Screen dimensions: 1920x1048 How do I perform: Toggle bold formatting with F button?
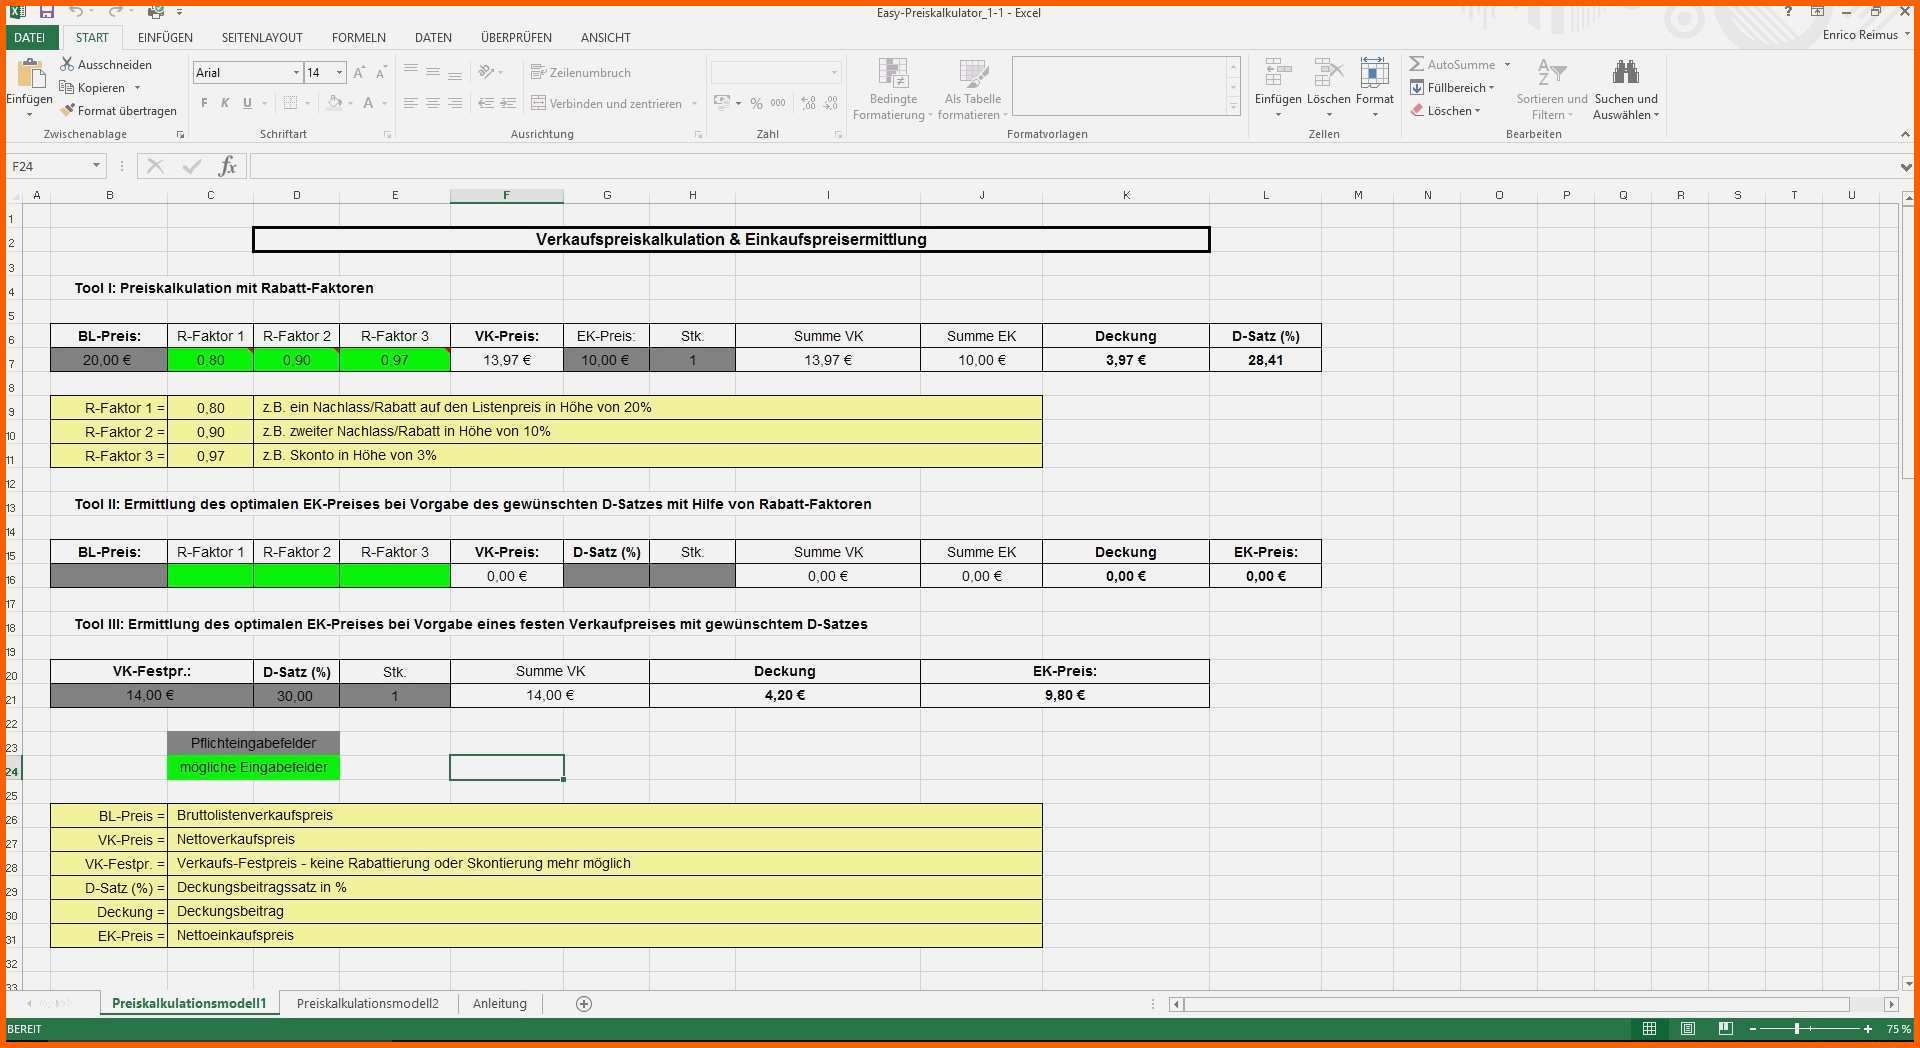[204, 103]
